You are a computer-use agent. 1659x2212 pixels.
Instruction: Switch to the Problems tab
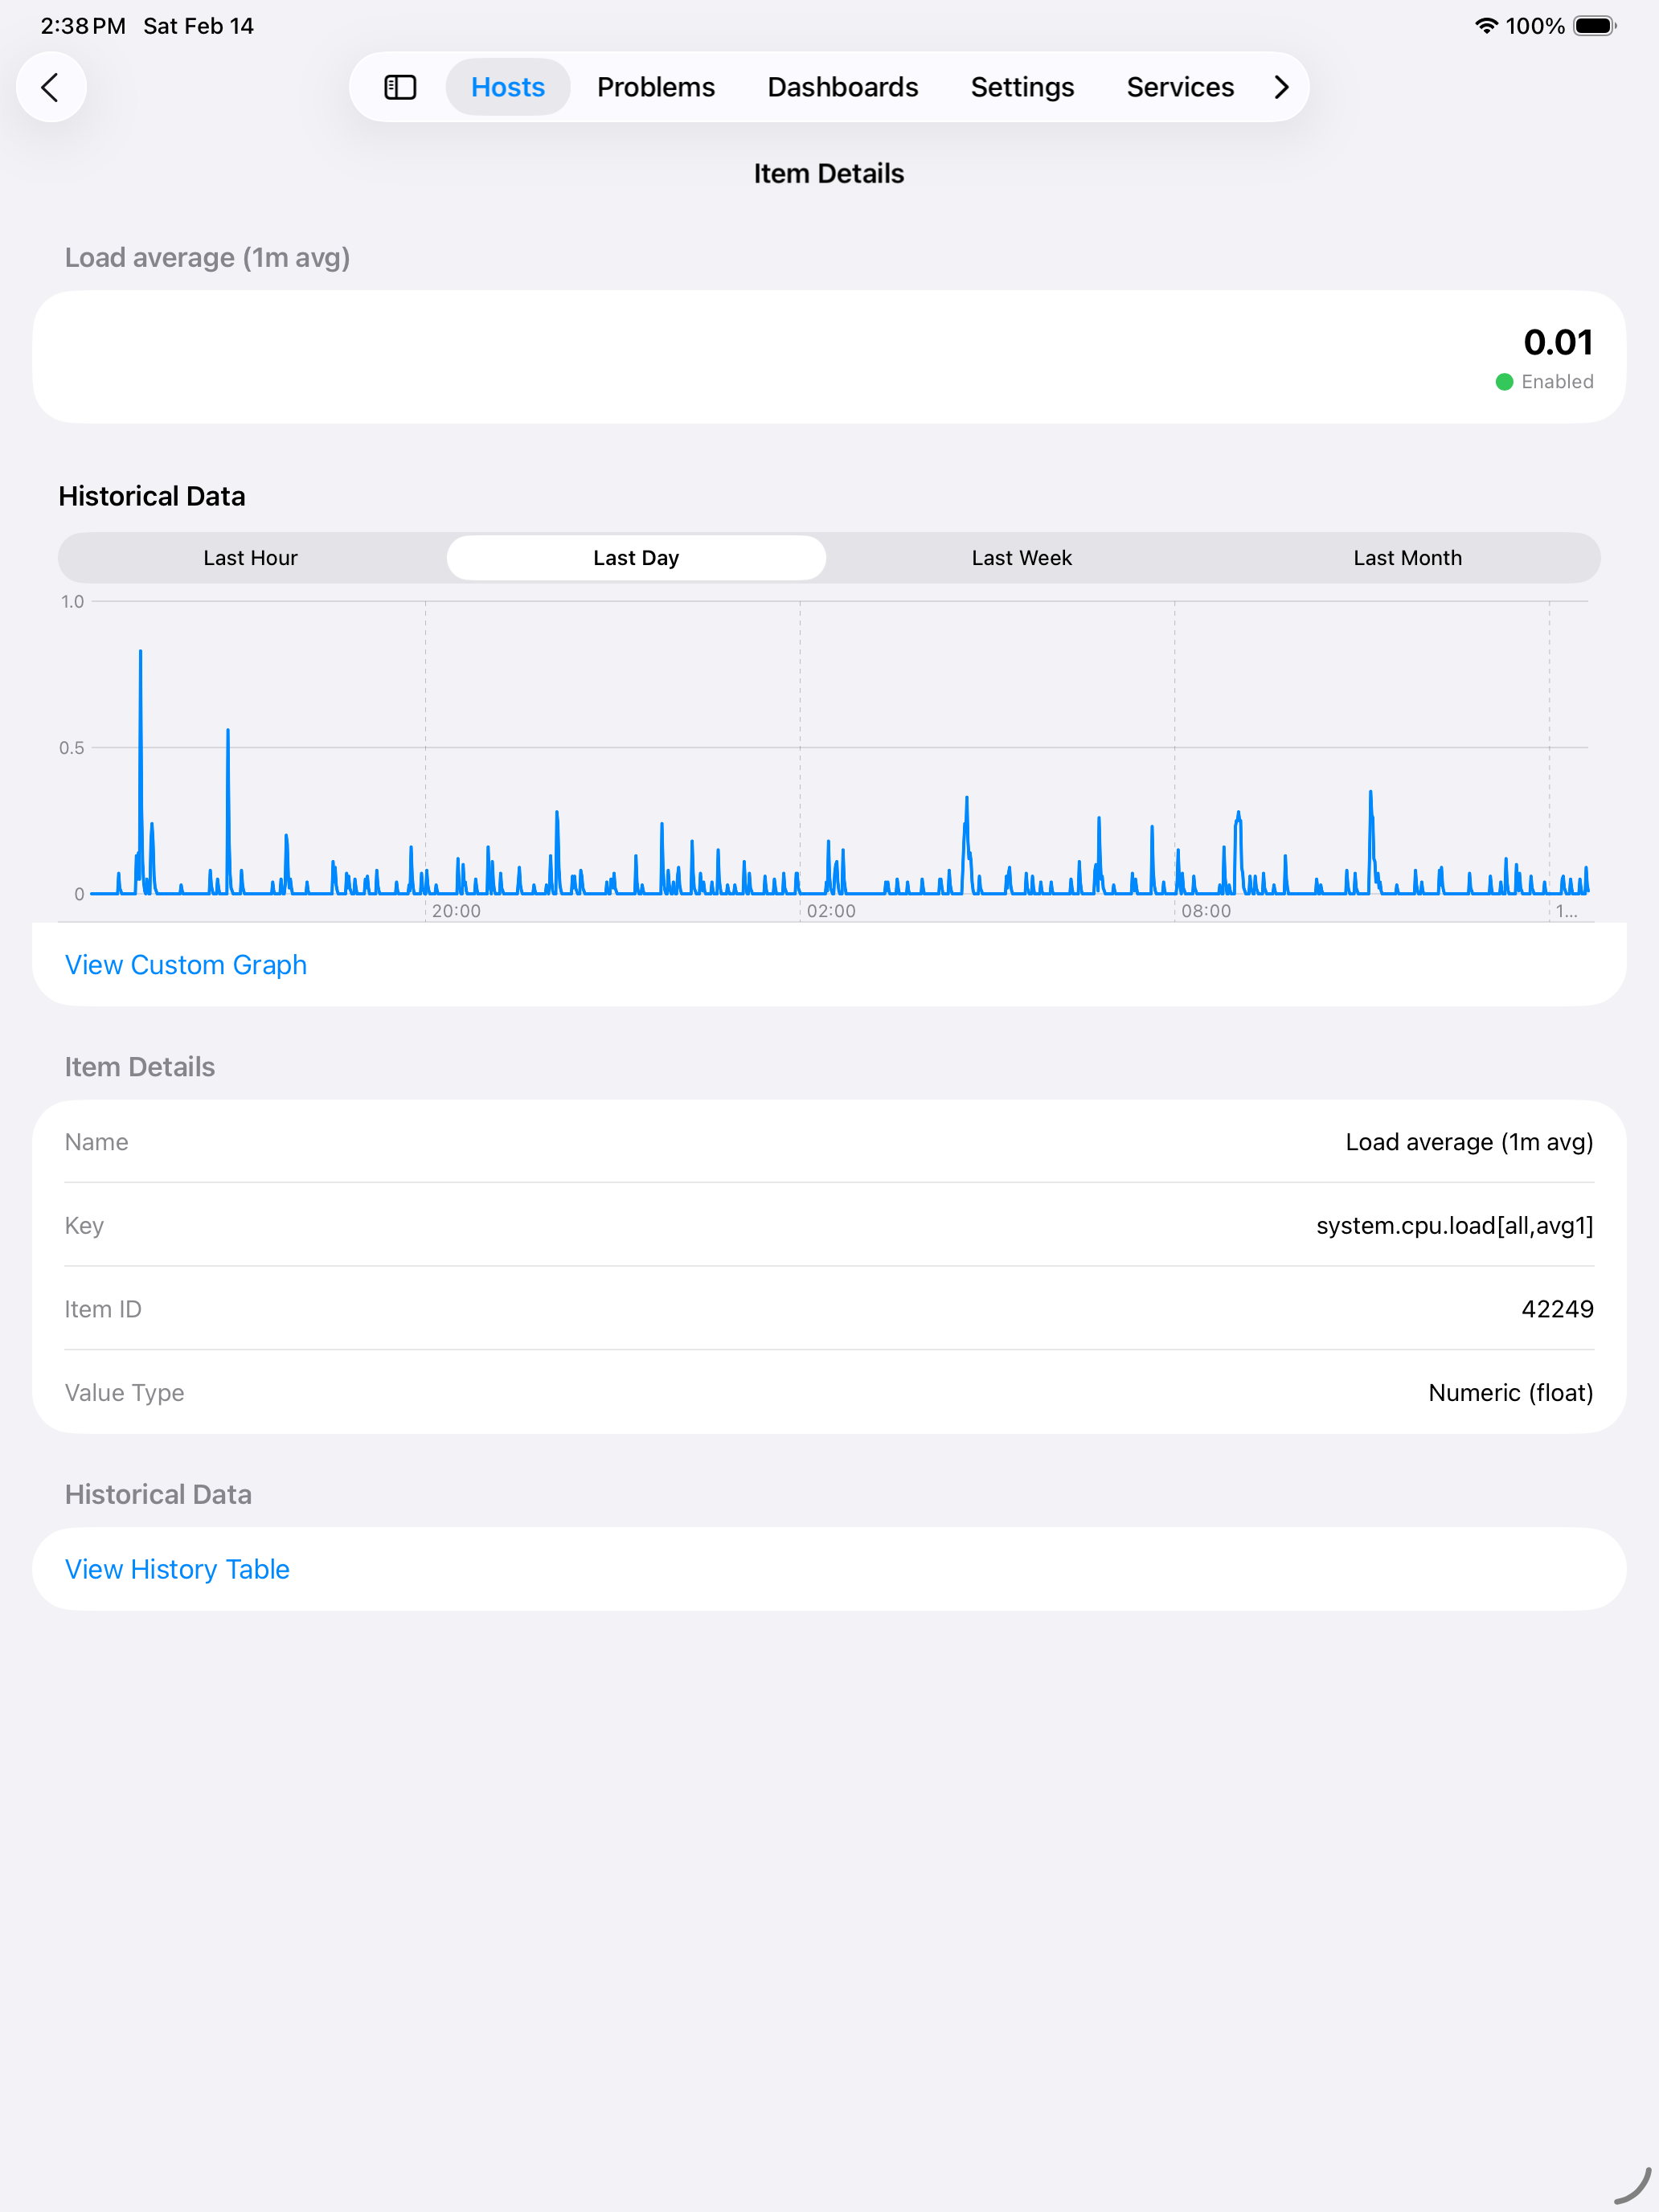pyautogui.click(x=656, y=87)
